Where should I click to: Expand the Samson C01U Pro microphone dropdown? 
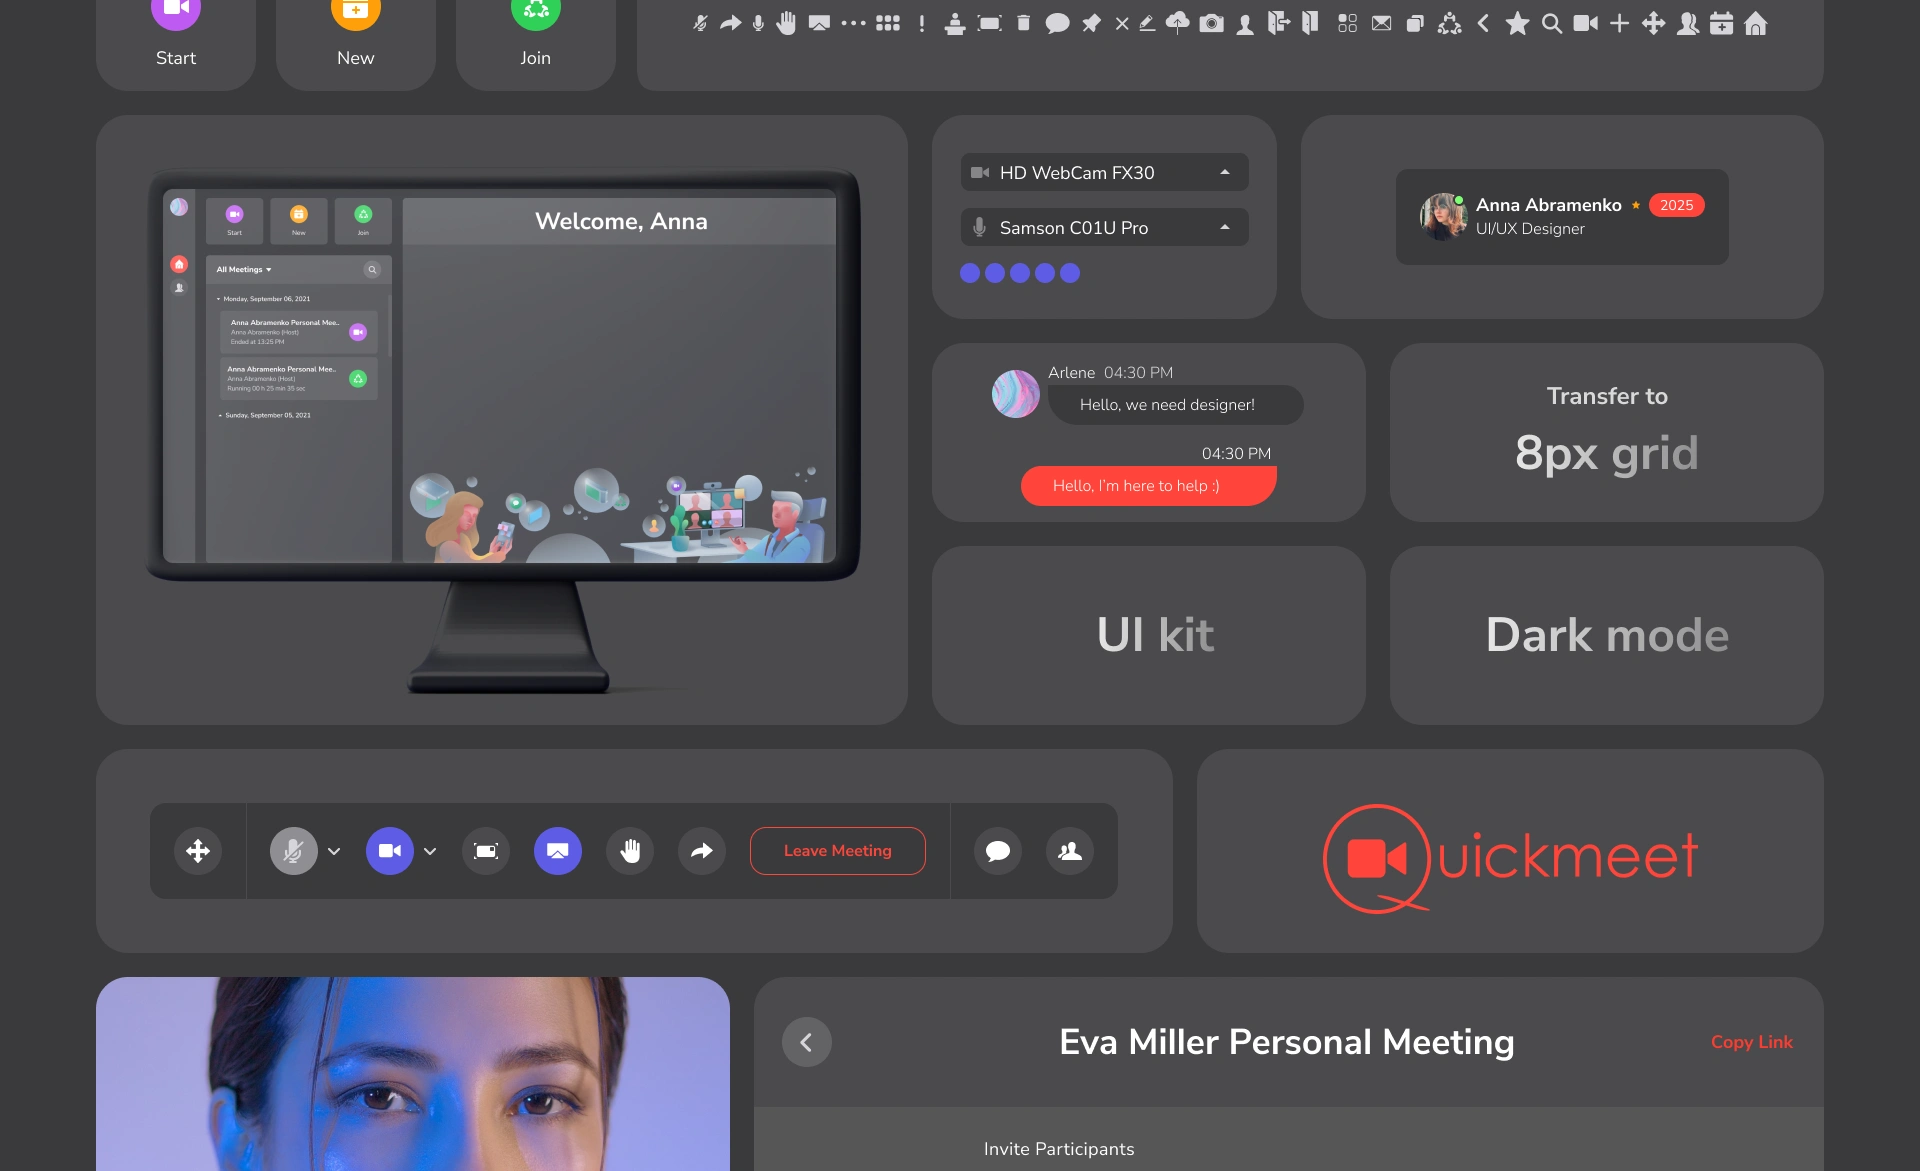pos(1224,227)
